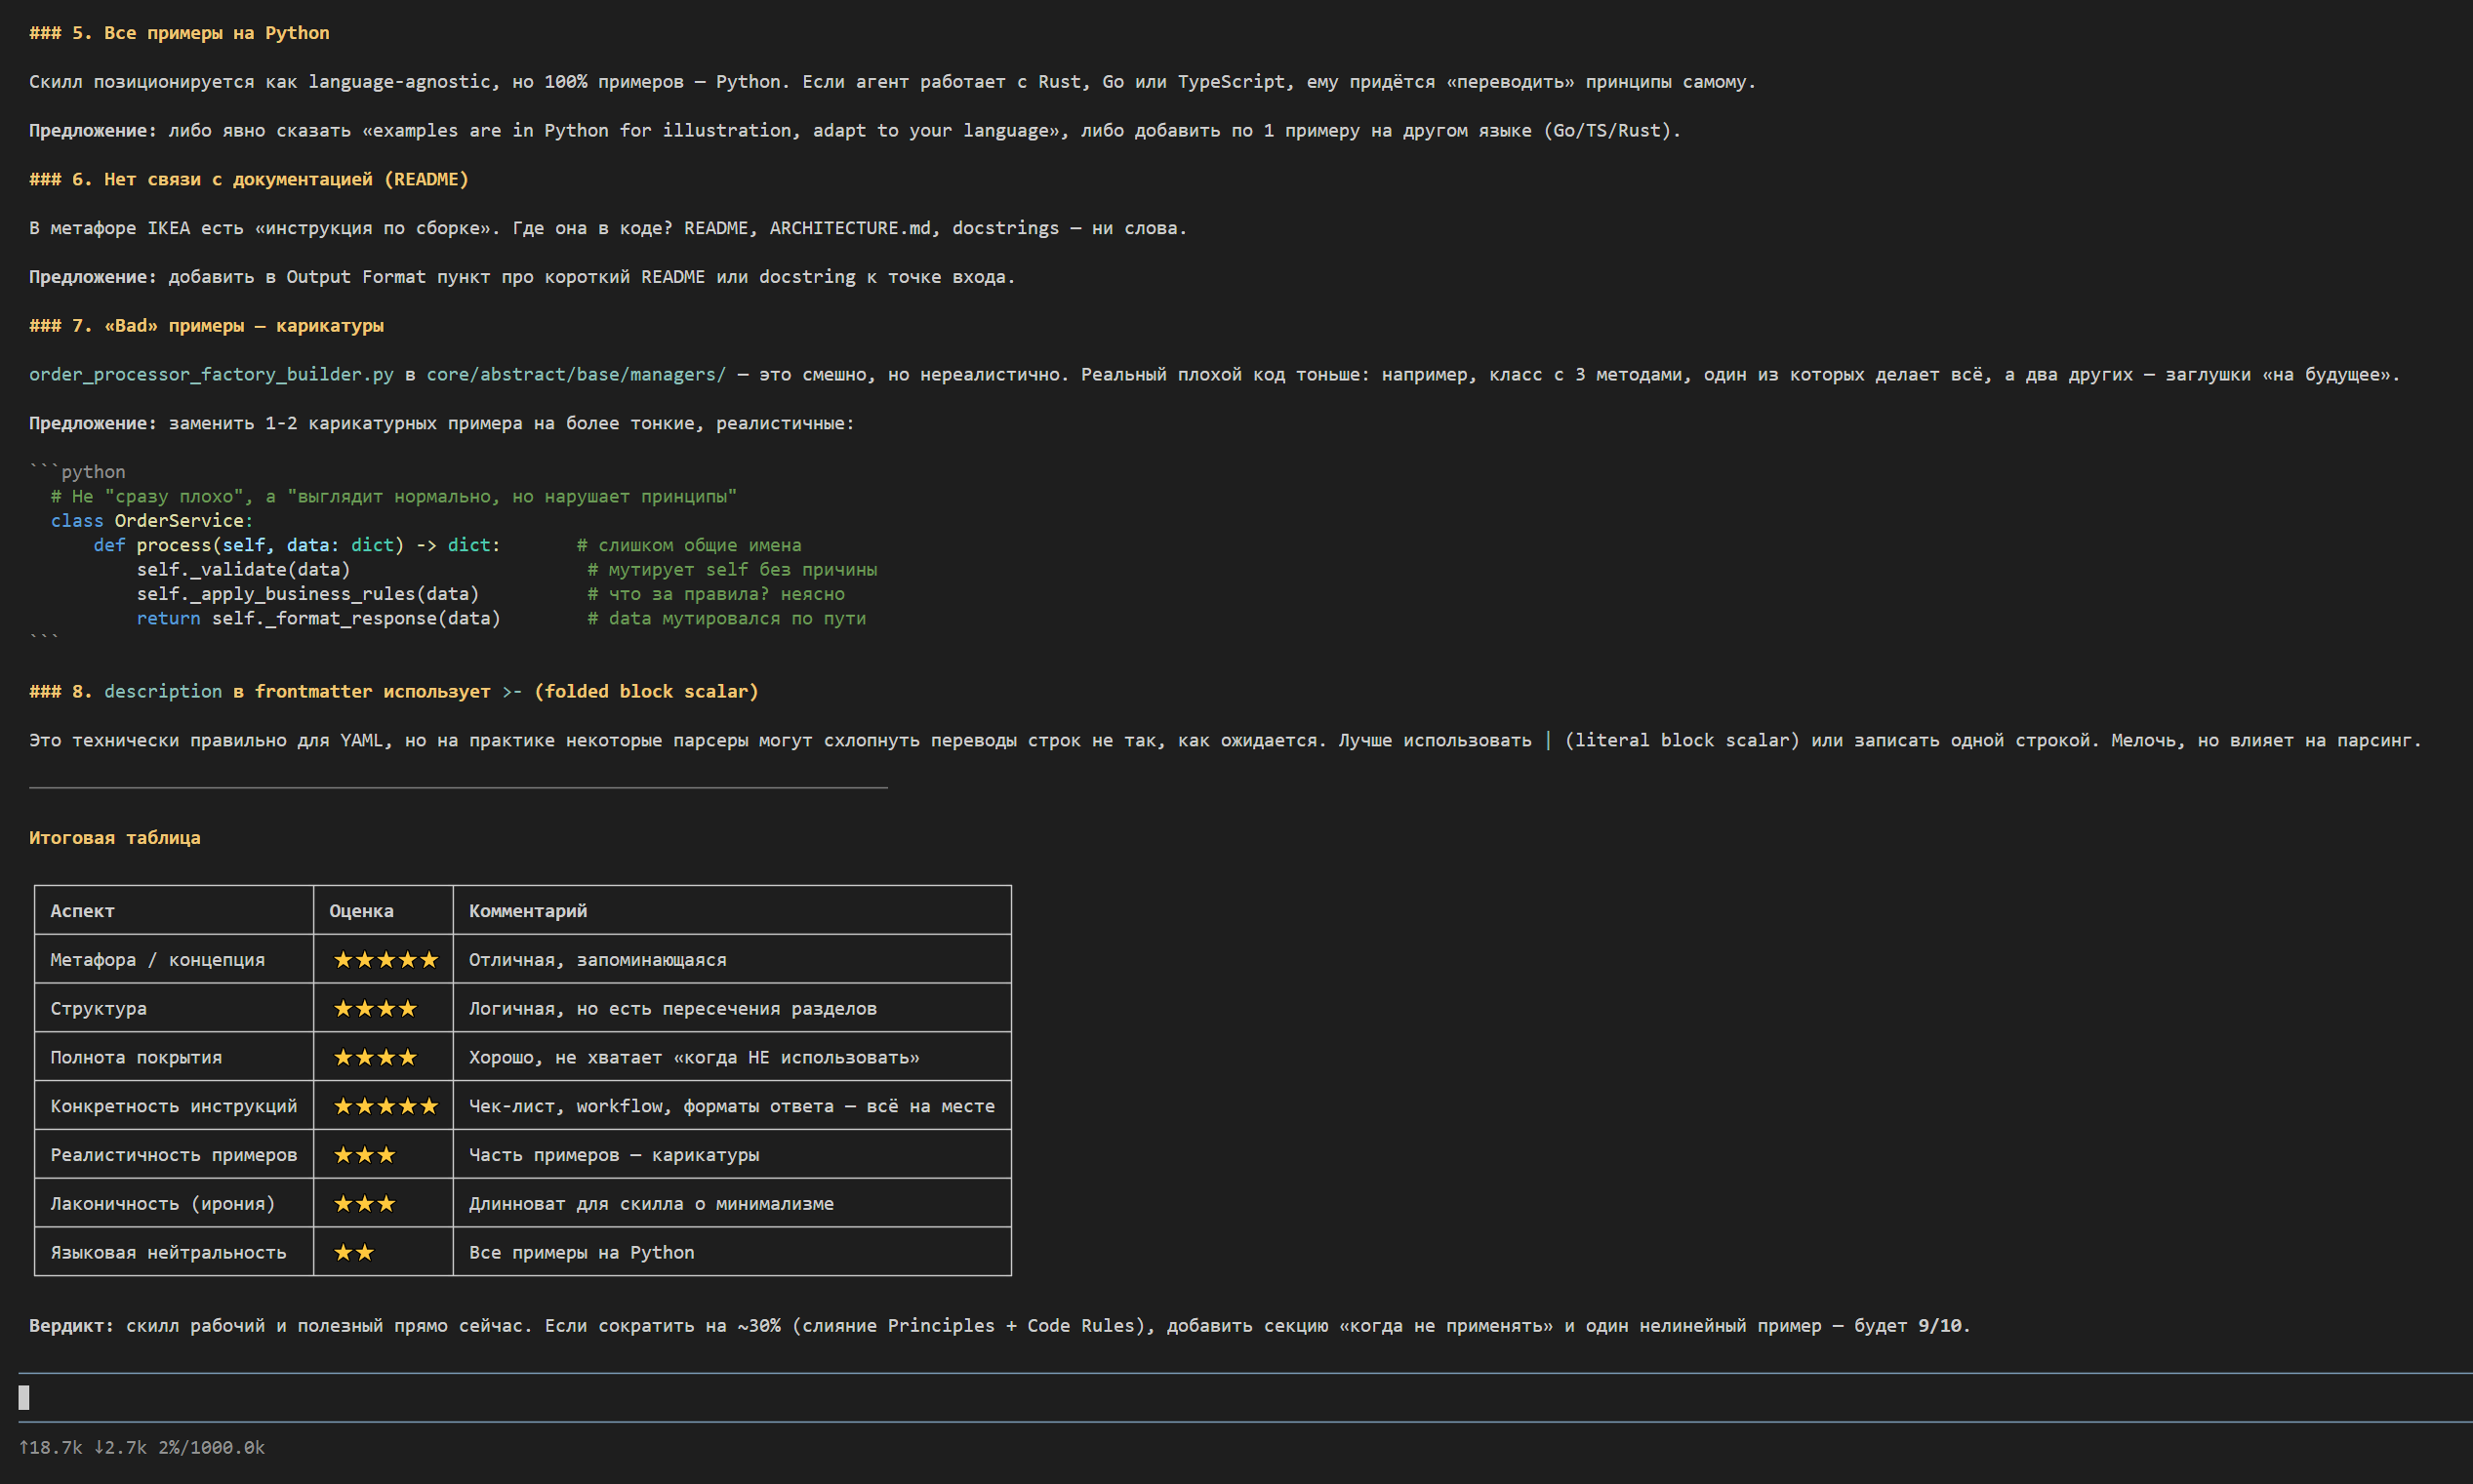
Task: Click star rating in Полнота покрытия row
Action: pyautogui.click(x=375, y=1057)
